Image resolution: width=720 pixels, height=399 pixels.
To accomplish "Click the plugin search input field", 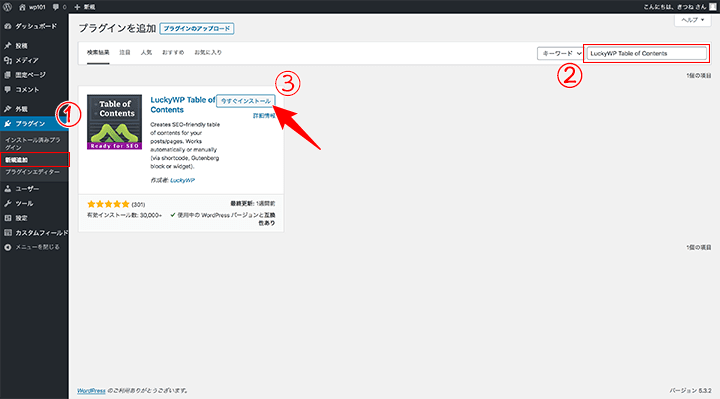I will (647, 53).
